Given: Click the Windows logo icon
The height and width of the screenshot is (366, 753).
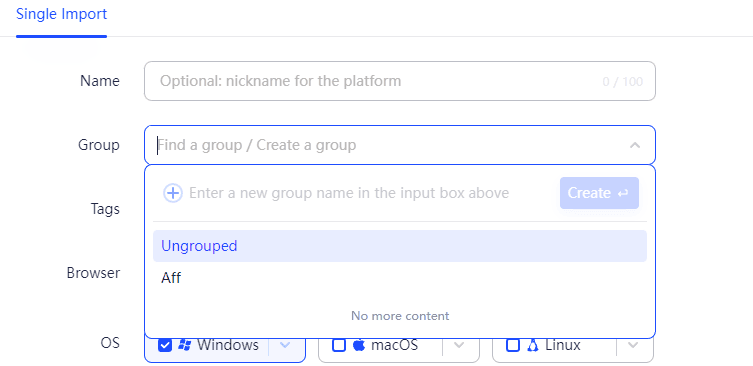Looking at the screenshot, I should pyautogui.click(x=184, y=345).
